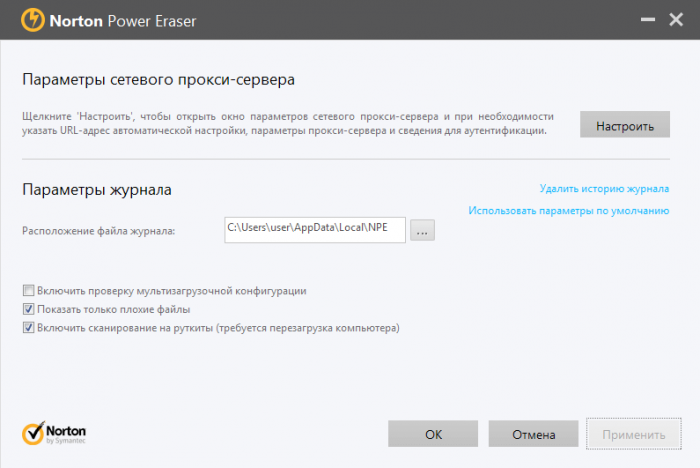Close the Norton Power Eraser window
Viewport: 700px width, 468px height.
(676, 19)
